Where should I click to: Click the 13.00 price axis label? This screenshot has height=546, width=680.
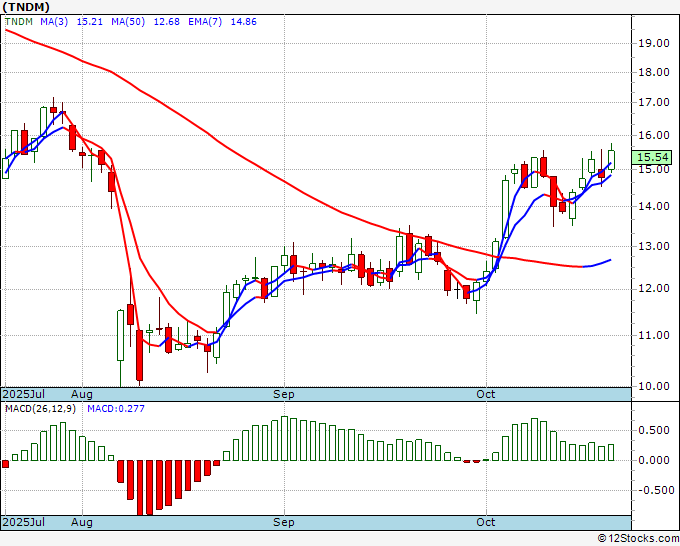point(654,246)
